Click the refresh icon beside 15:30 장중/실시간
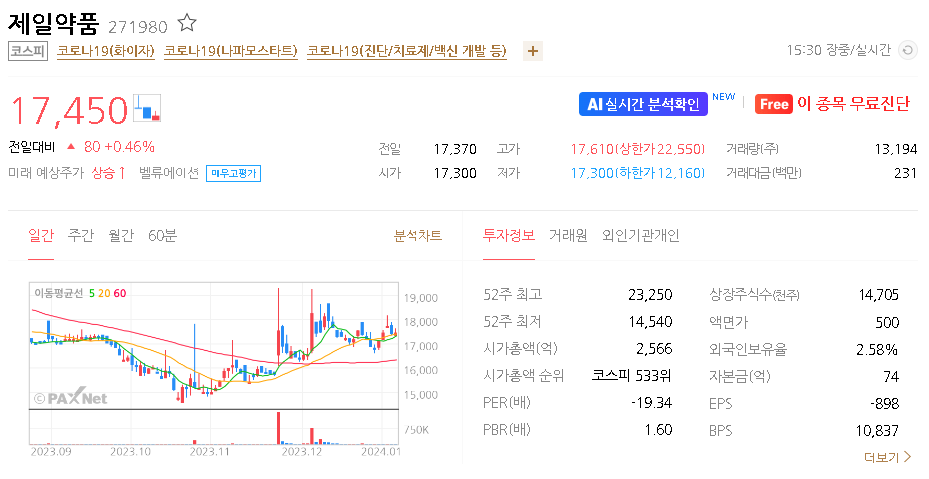This screenshot has width=929, height=479. [x=908, y=50]
